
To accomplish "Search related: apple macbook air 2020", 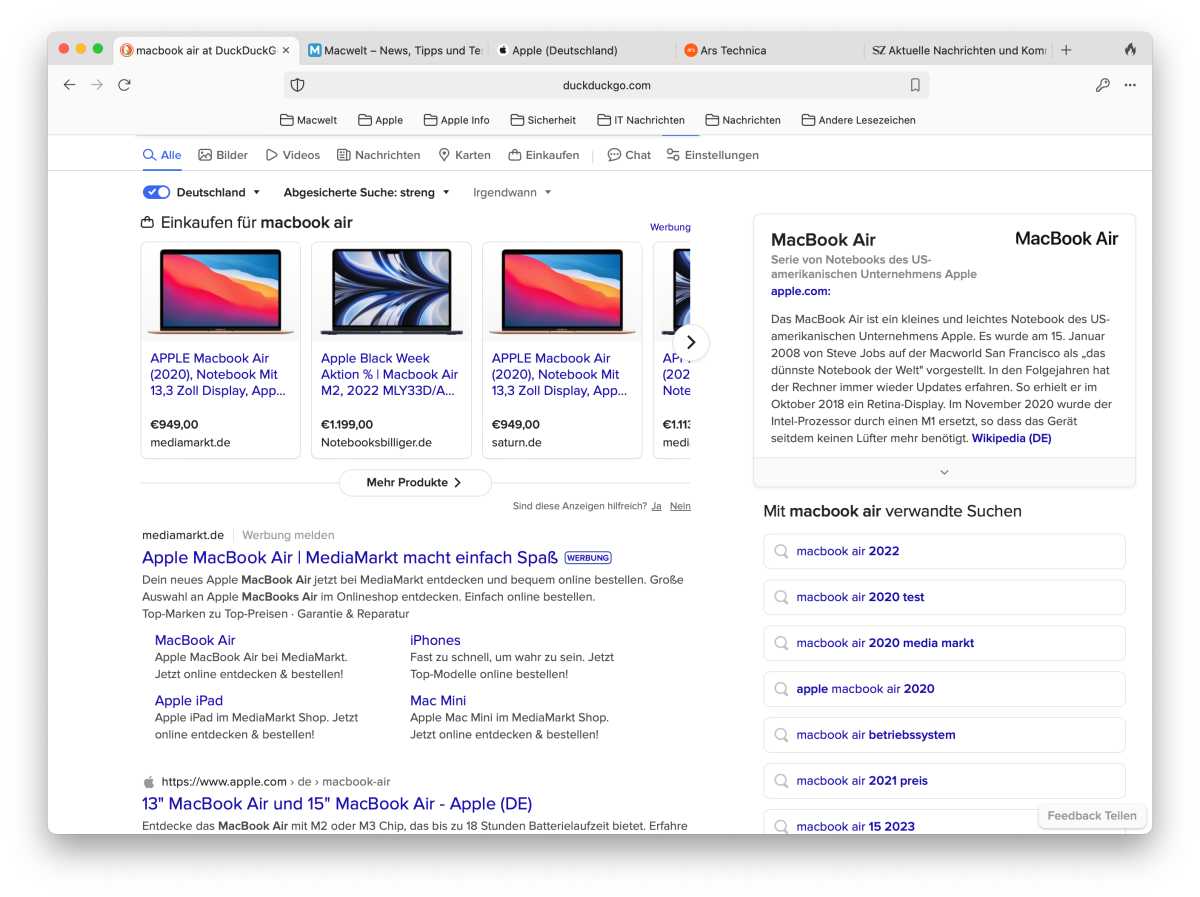I will [944, 689].
